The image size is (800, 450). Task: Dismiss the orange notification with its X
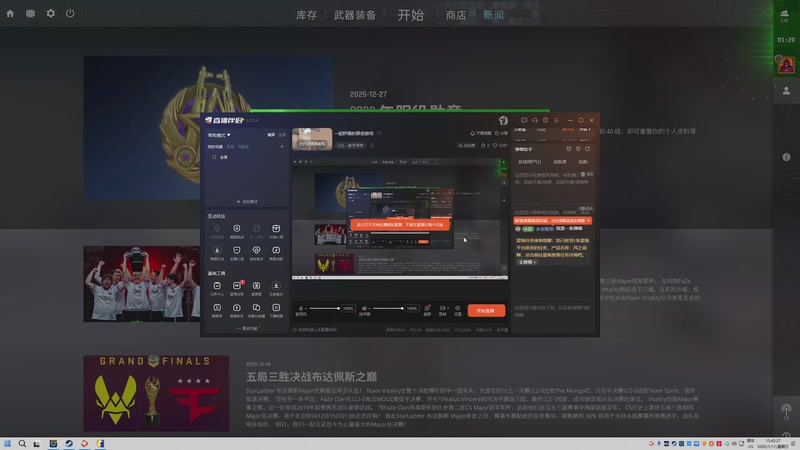coord(588,220)
